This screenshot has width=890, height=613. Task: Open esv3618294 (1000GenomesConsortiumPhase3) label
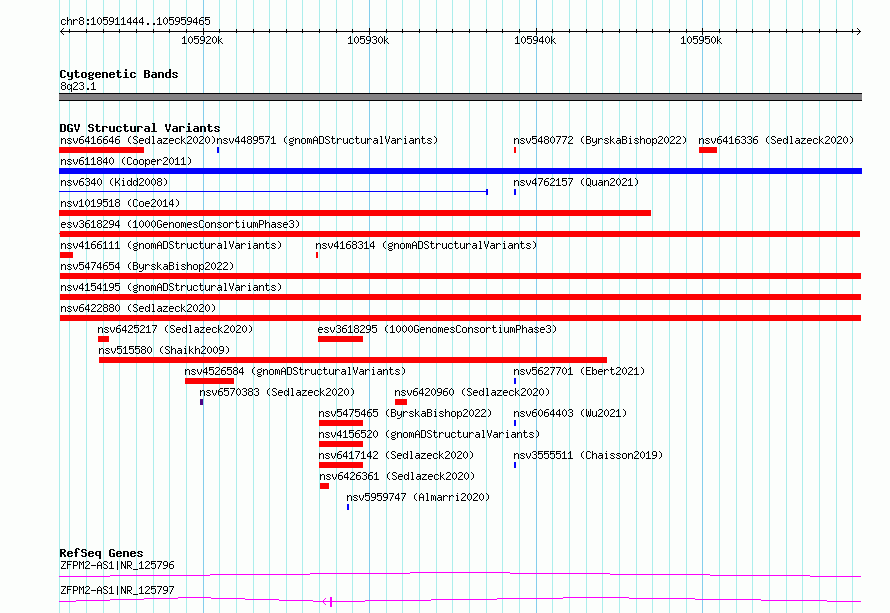180,224
